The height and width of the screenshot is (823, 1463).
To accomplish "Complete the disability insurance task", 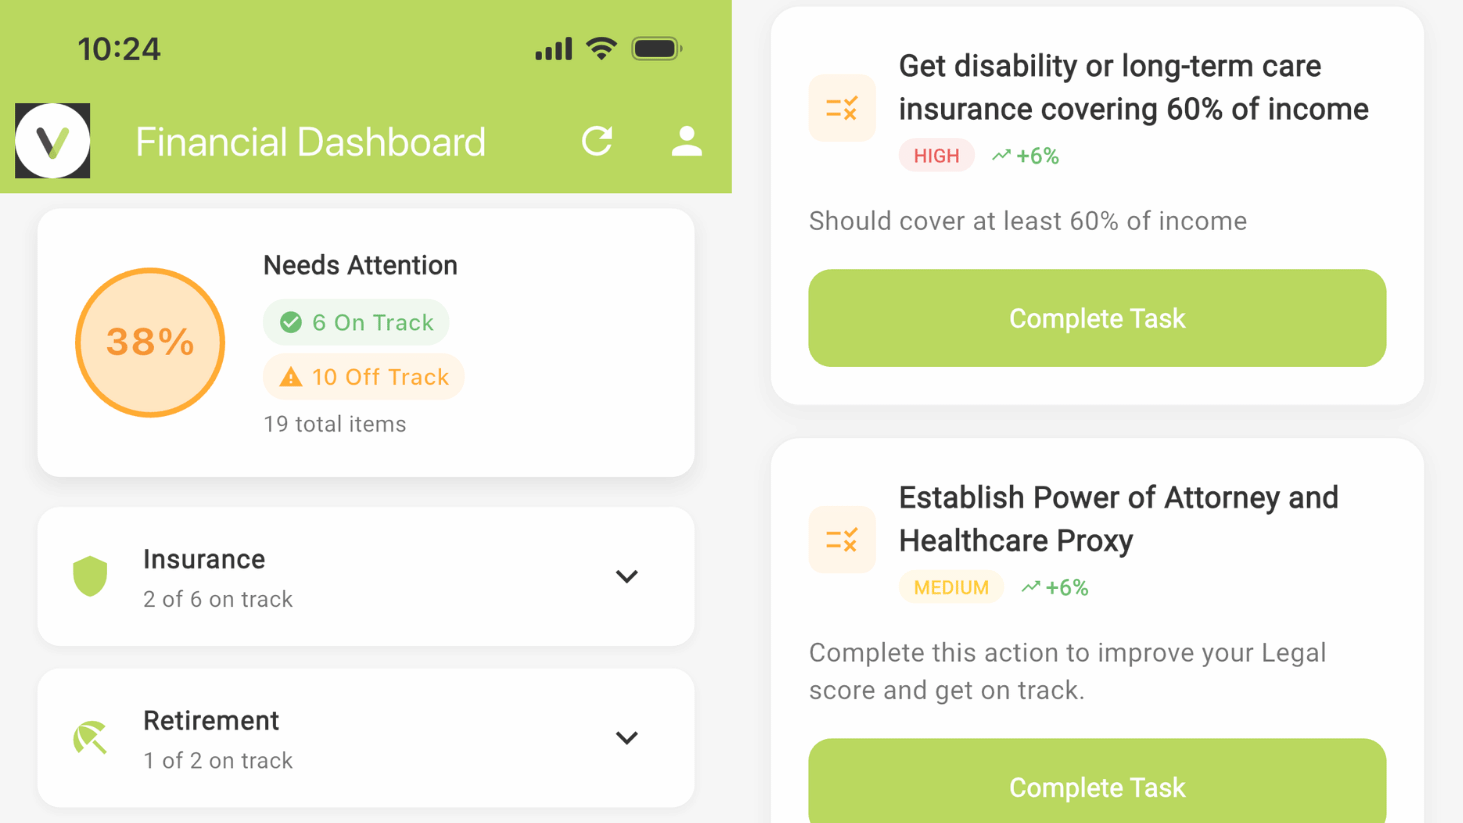I will point(1097,318).
